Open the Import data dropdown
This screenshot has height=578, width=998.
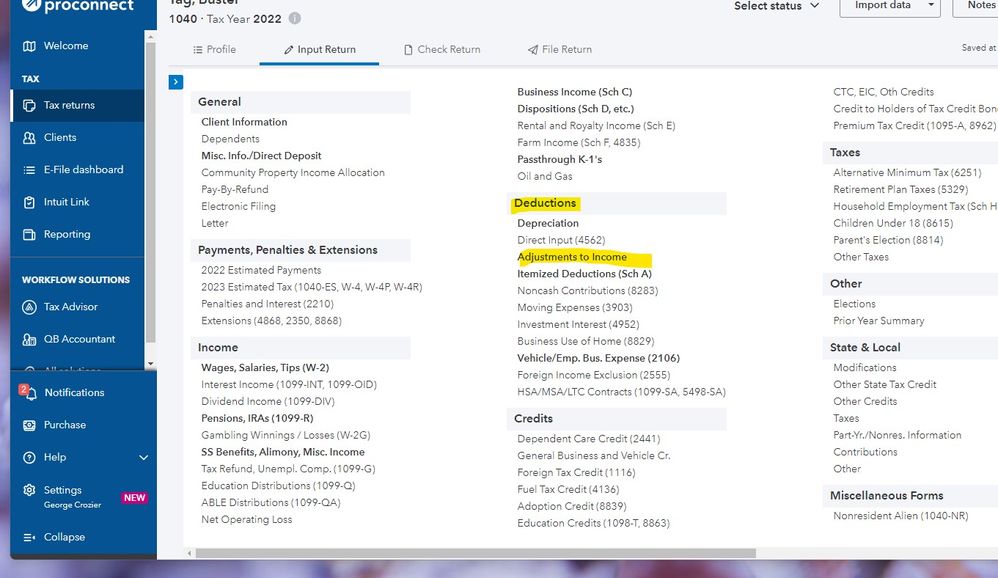pos(897,6)
